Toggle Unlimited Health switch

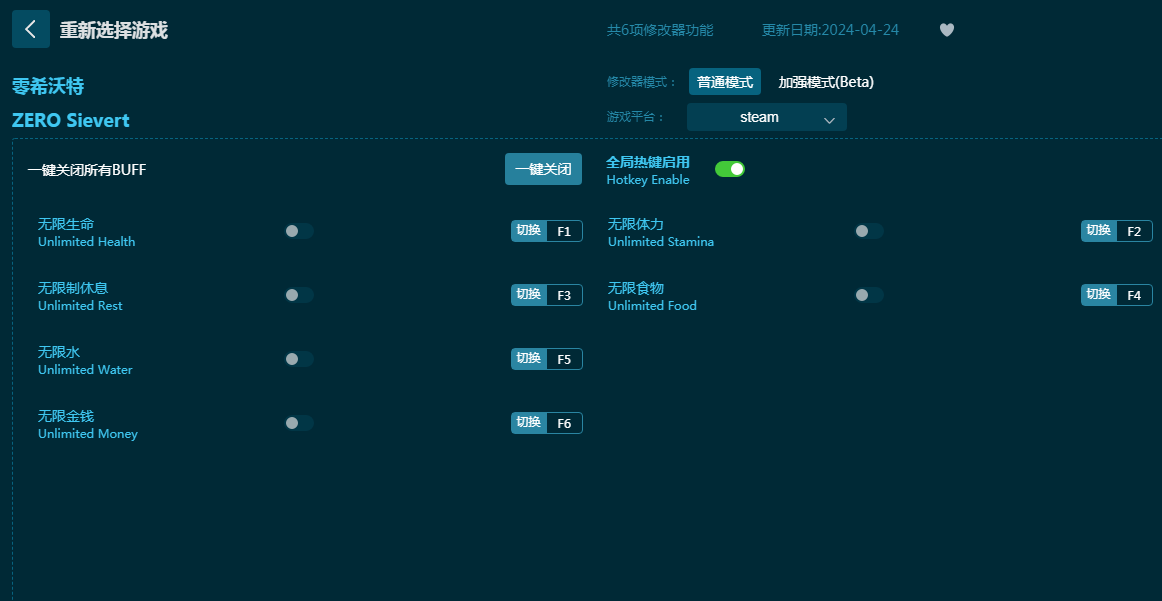(x=299, y=231)
